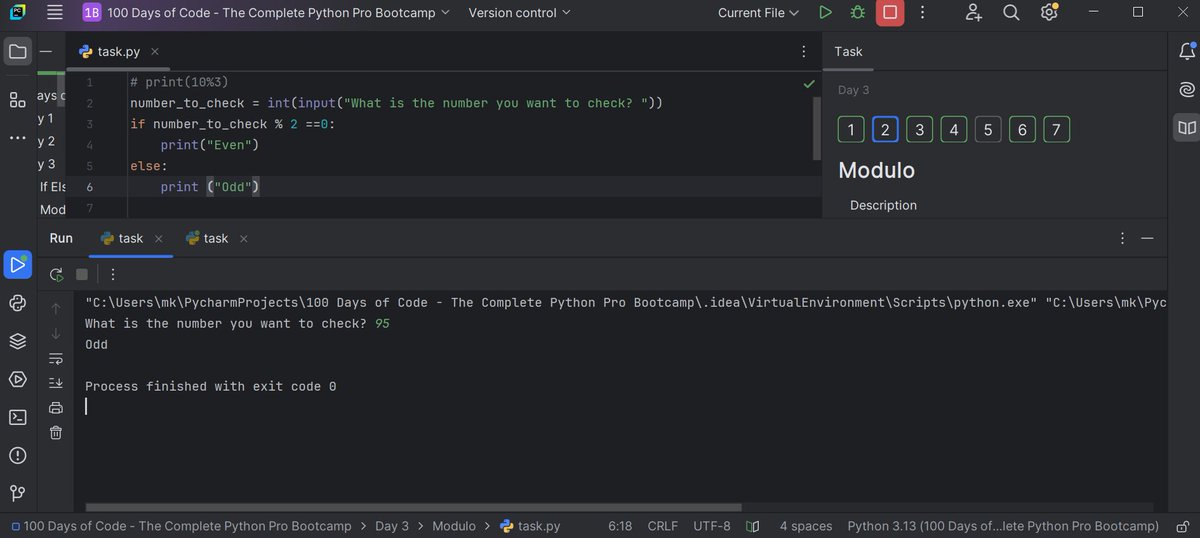Image resolution: width=1200 pixels, height=538 pixels.
Task: Open line separator CRLF selector
Action: click(x=663, y=526)
